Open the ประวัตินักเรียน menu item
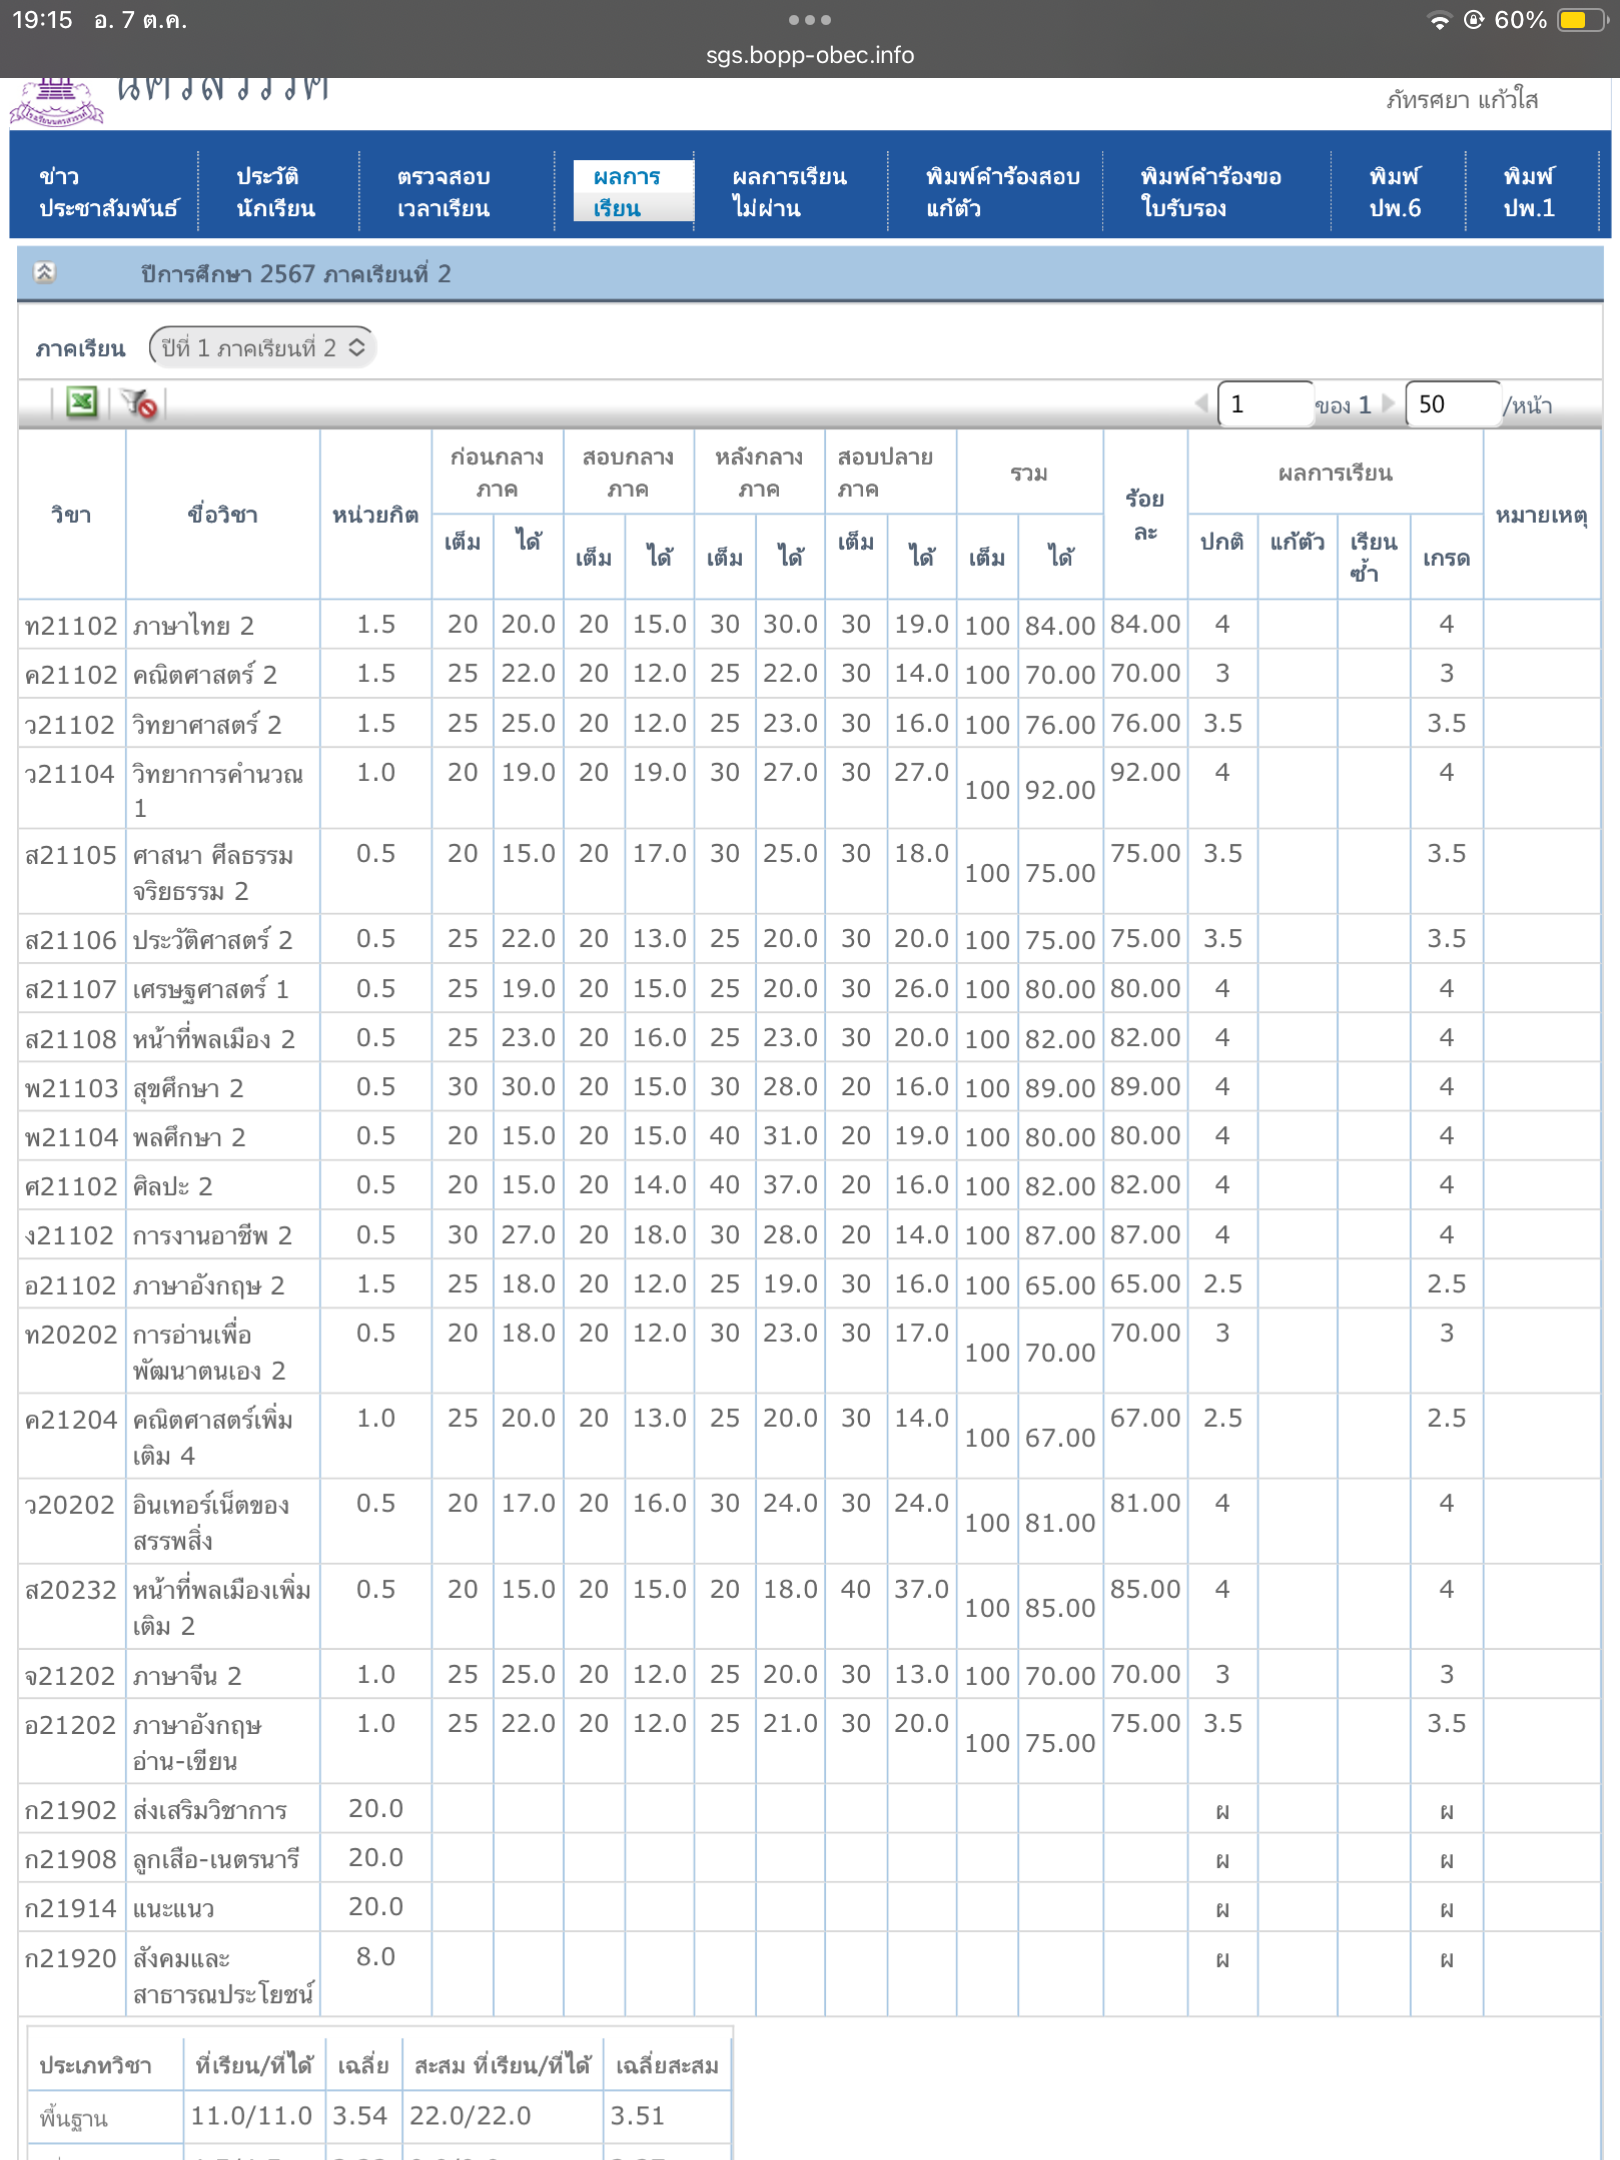1620x2160 pixels. (x=275, y=192)
